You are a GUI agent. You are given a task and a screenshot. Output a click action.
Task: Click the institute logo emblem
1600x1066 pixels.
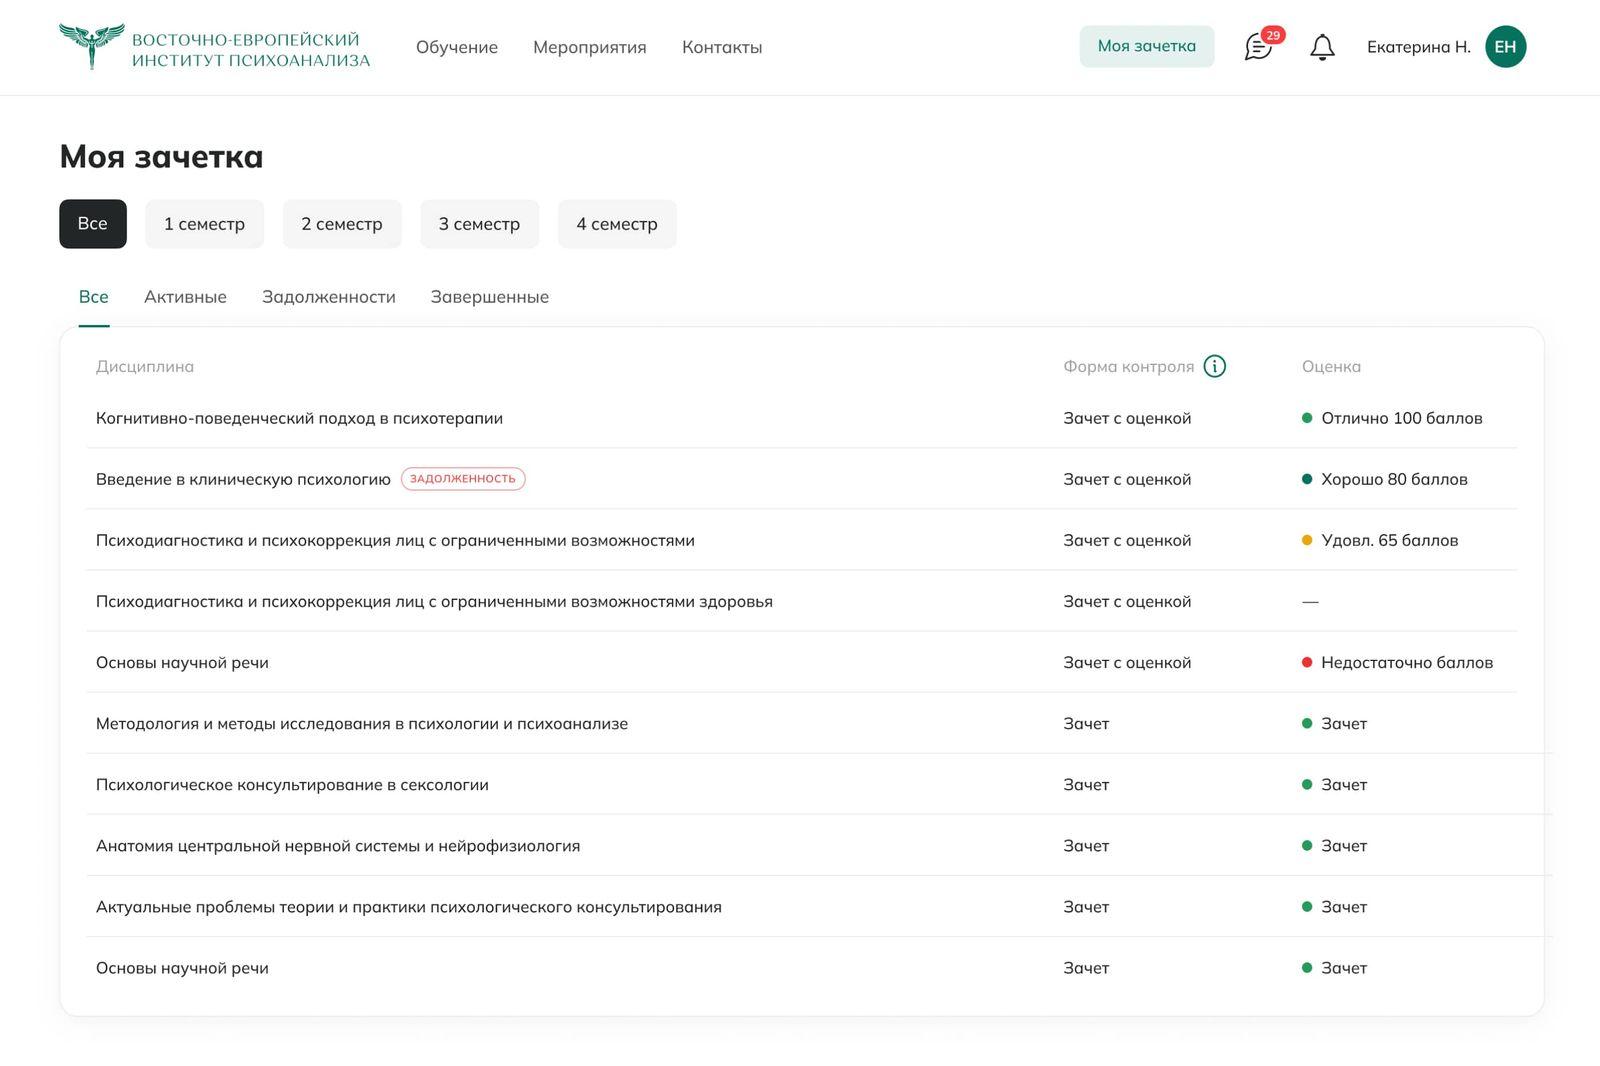point(91,46)
